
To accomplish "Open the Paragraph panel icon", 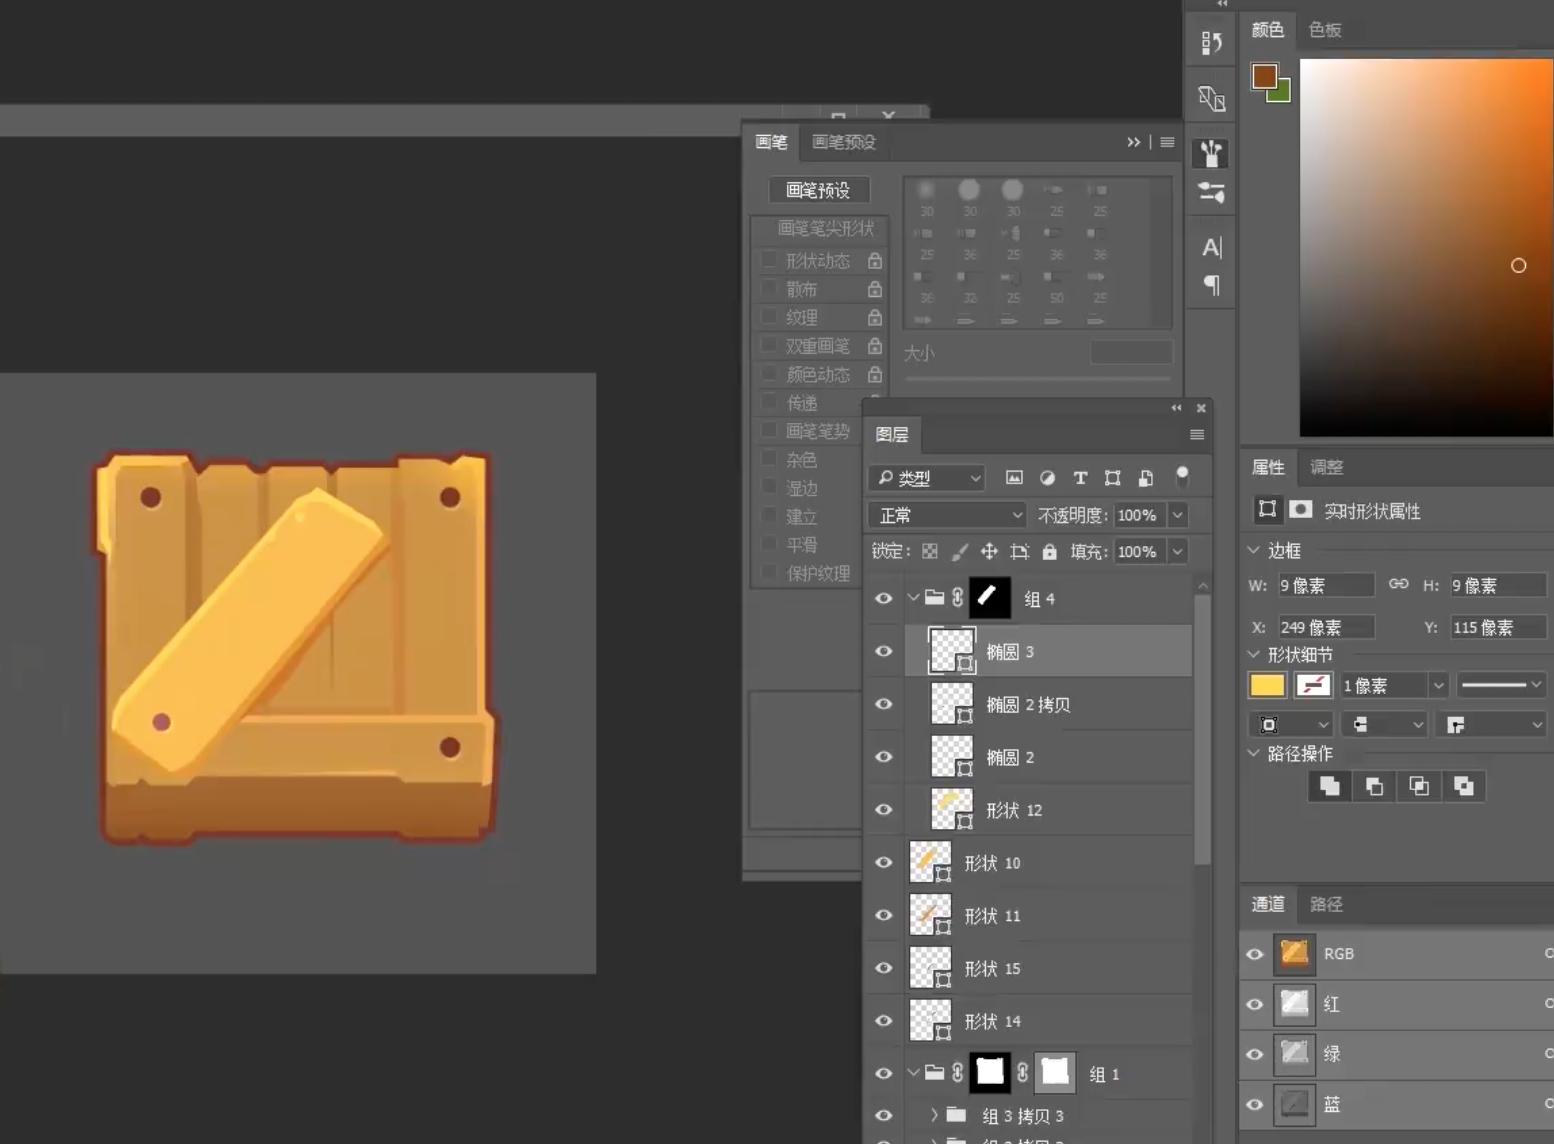I will (1211, 286).
